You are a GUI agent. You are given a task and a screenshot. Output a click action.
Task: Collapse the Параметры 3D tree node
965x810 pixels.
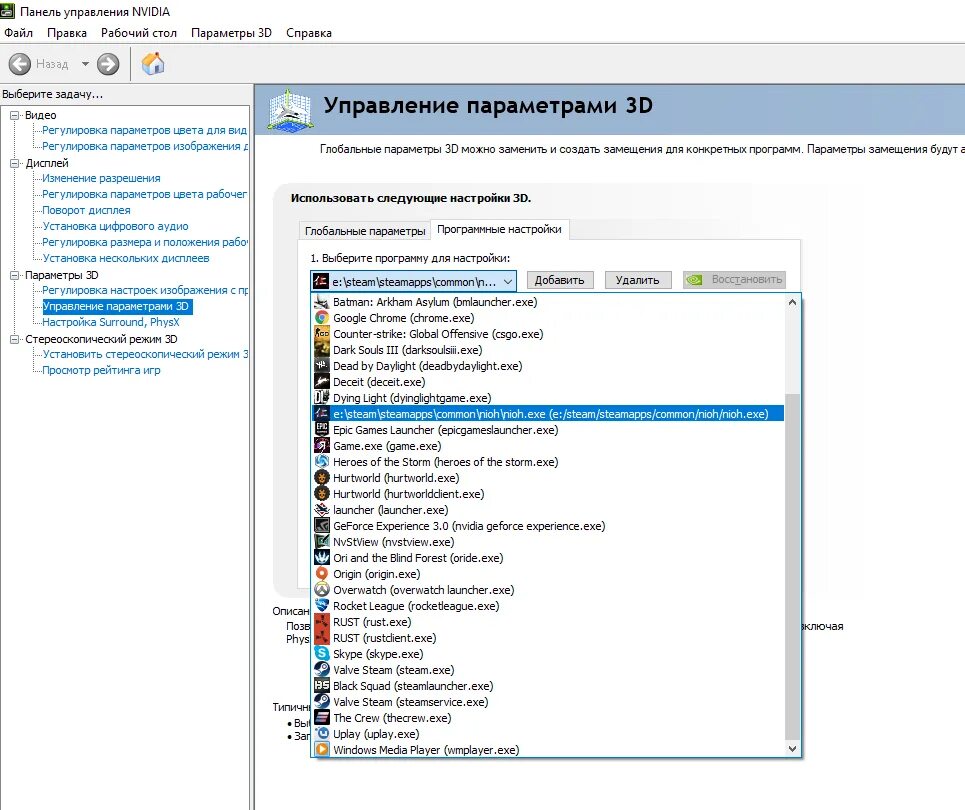point(15,275)
